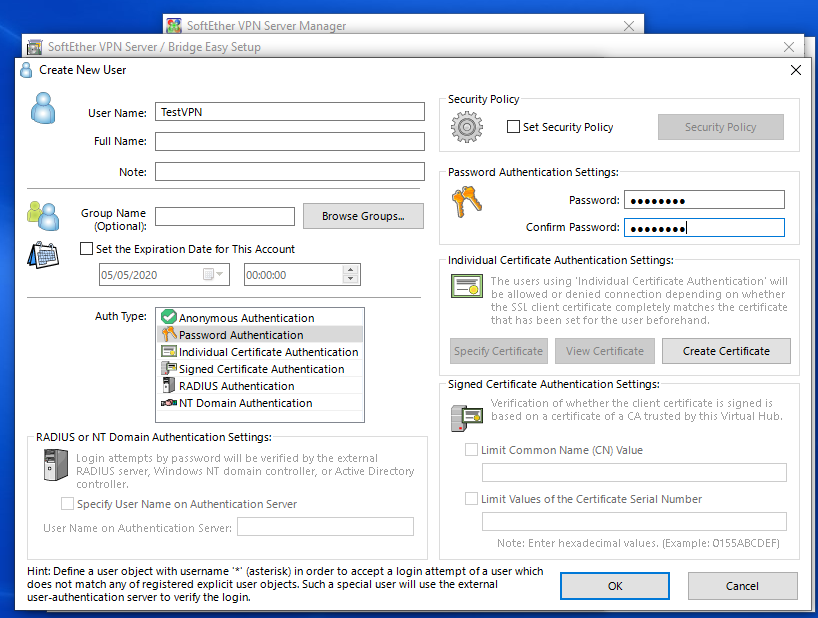Check Specify User Name on Authentication Server
This screenshot has height=618, width=818.
67,504
